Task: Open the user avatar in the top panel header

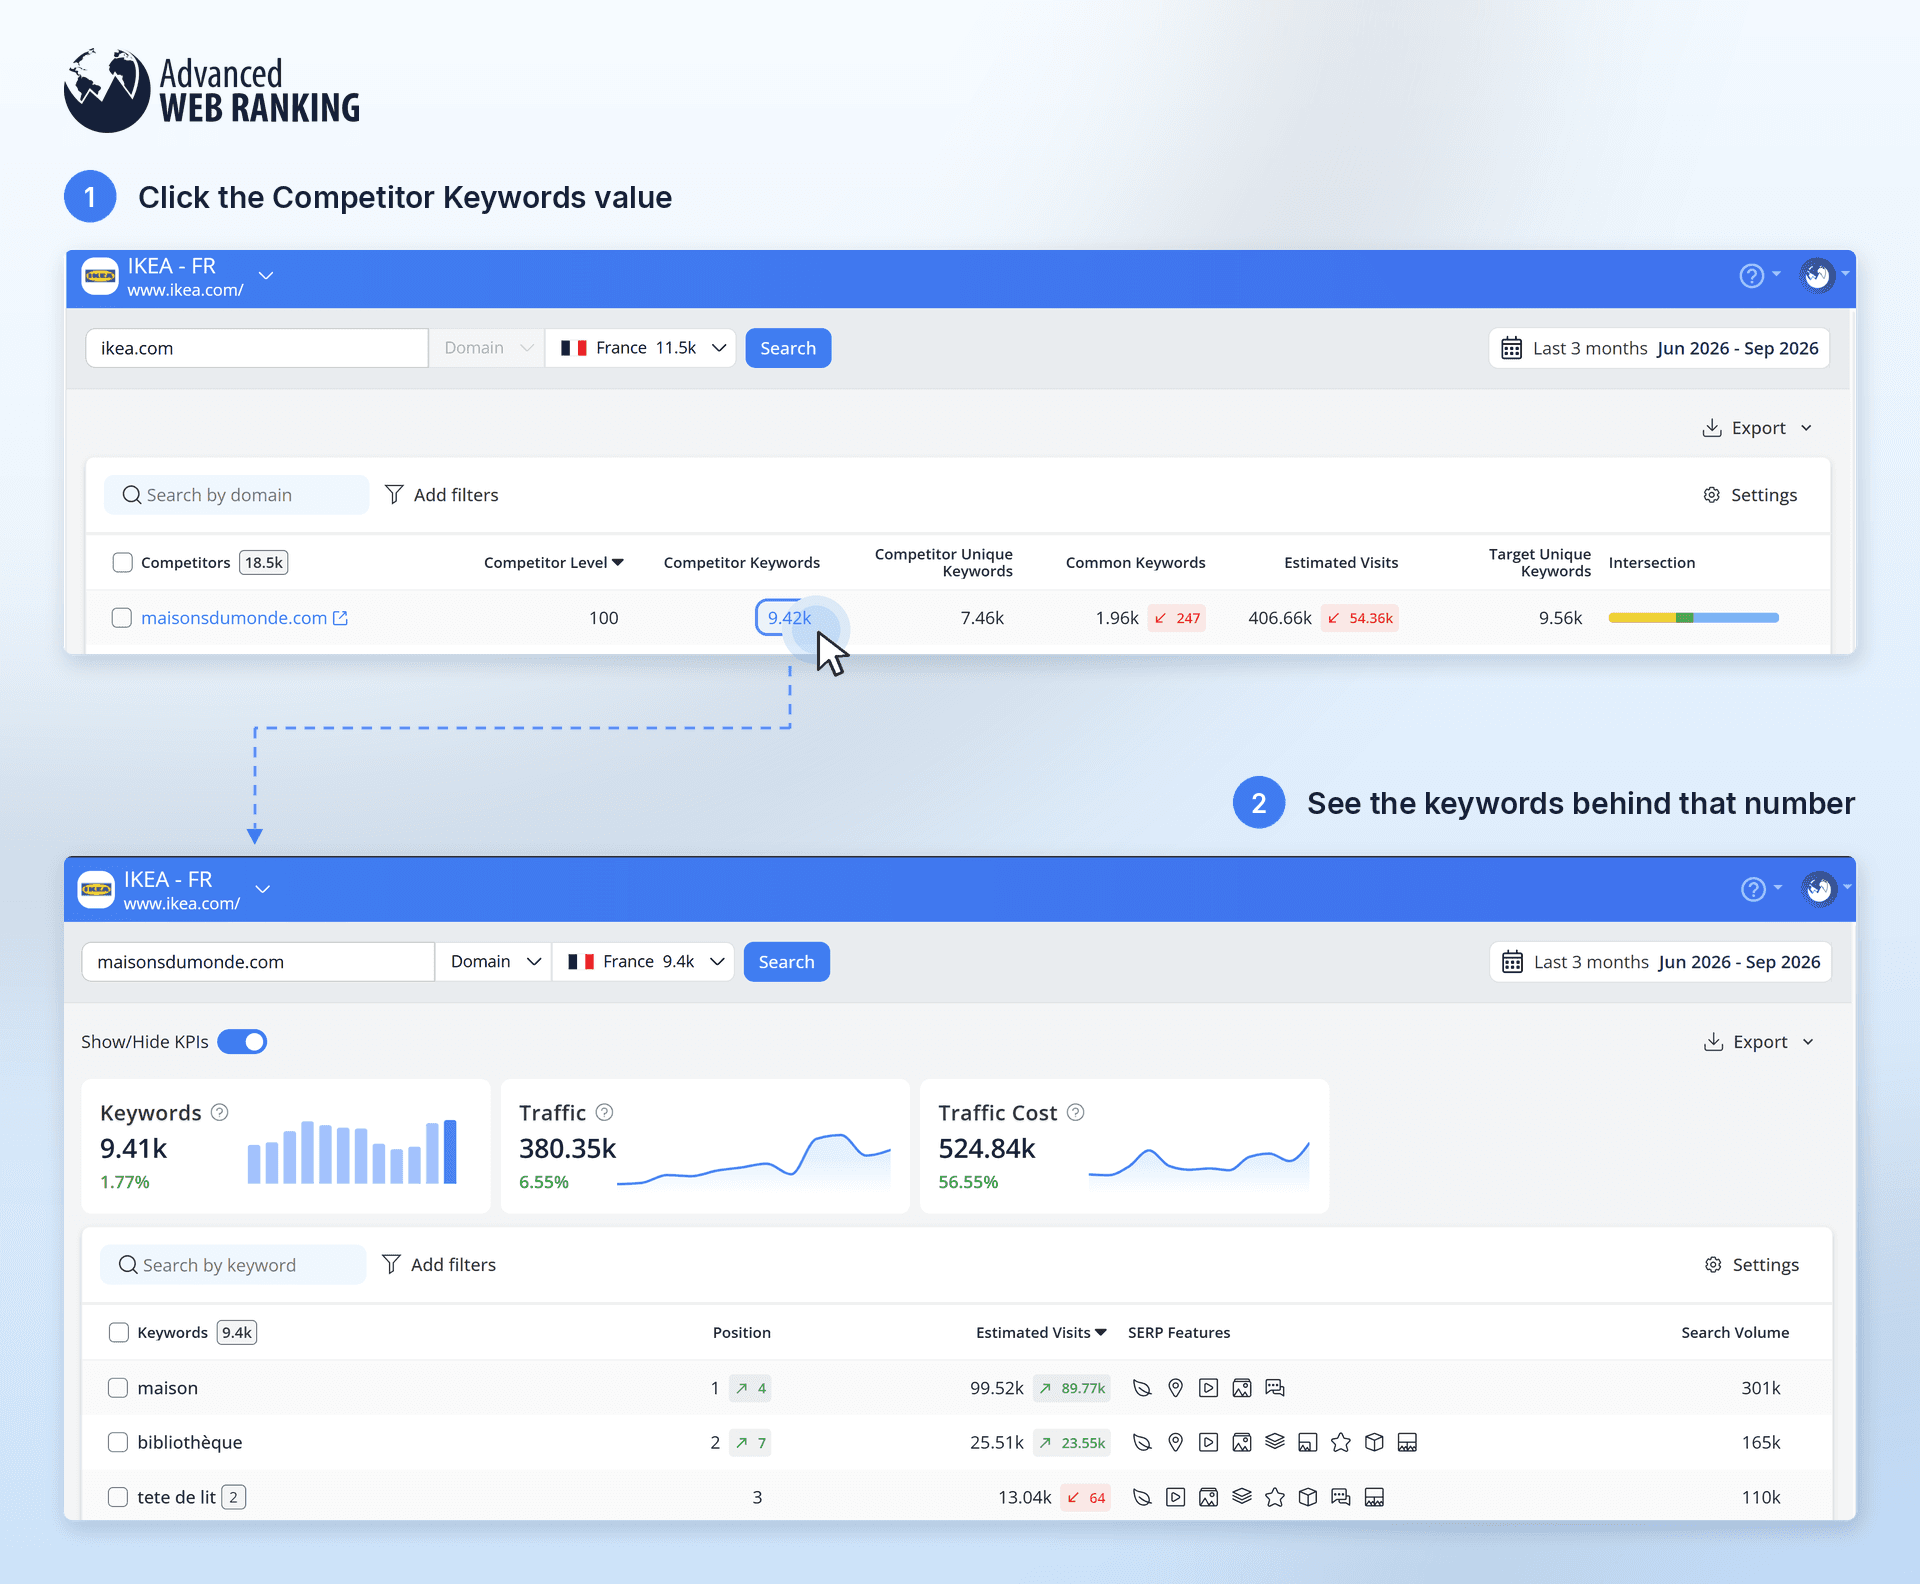Action: (1817, 275)
